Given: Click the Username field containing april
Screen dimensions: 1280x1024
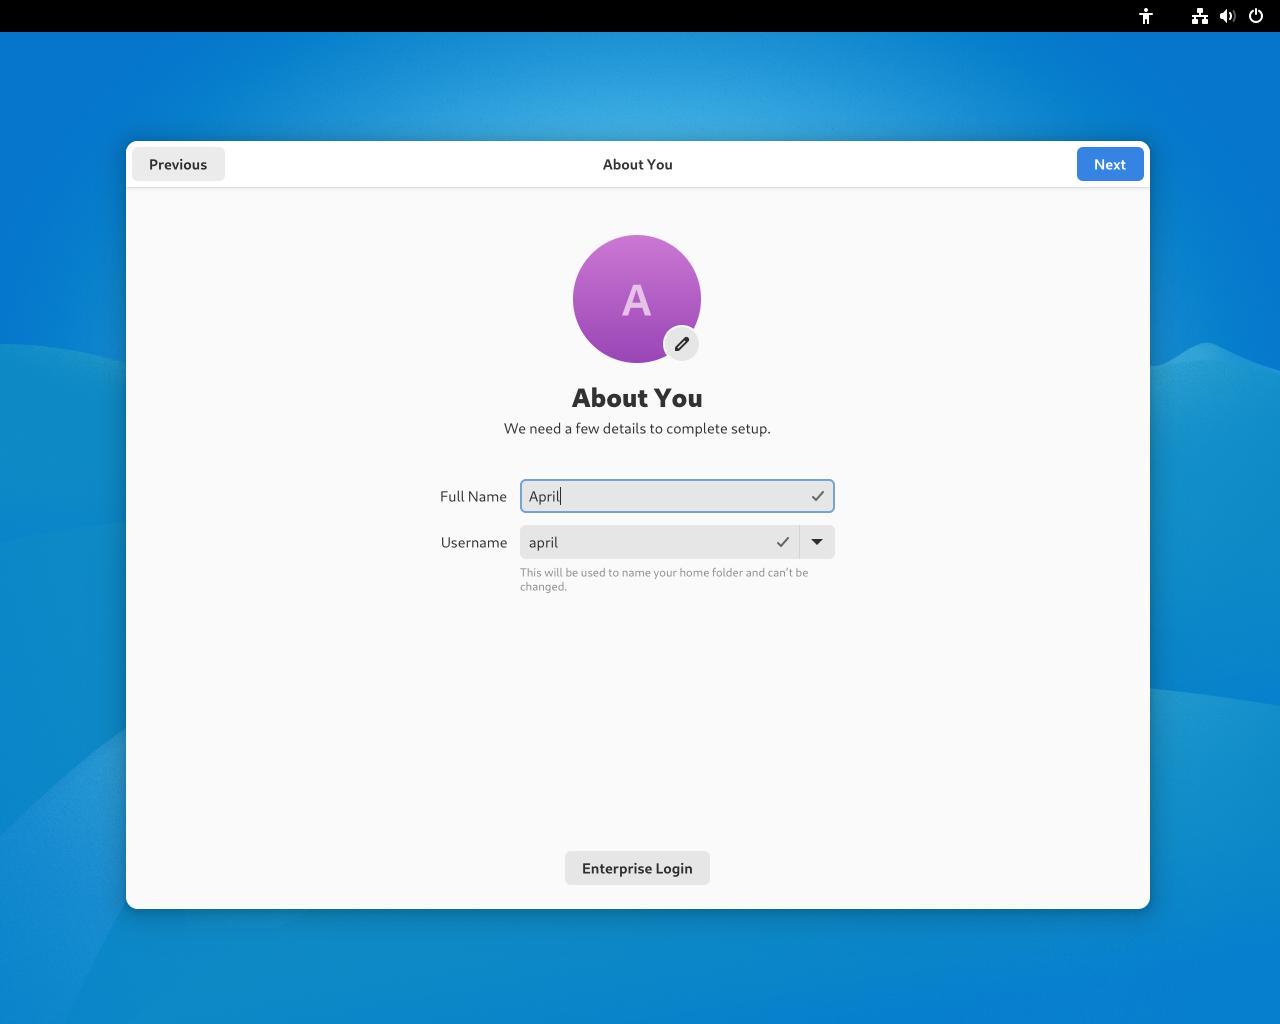Looking at the screenshot, I should coord(659,542).
